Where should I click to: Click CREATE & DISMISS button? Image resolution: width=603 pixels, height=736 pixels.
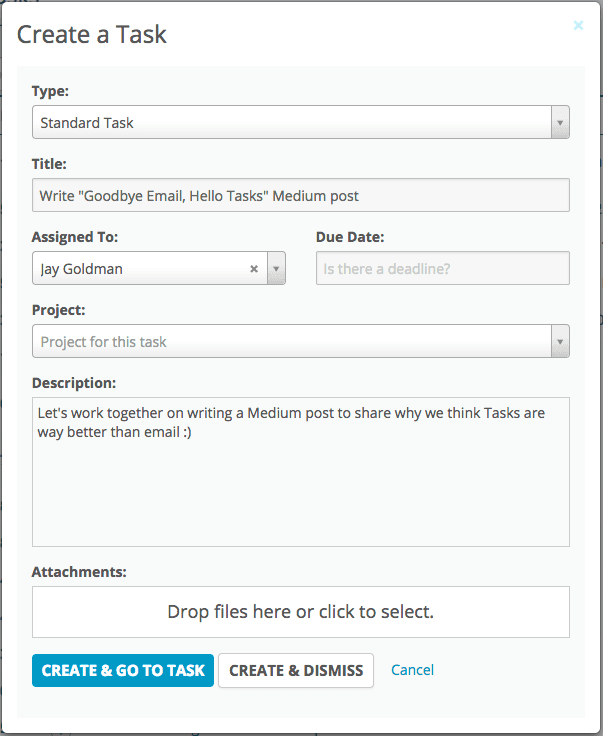pyautogui.click(x=296, y=670)
